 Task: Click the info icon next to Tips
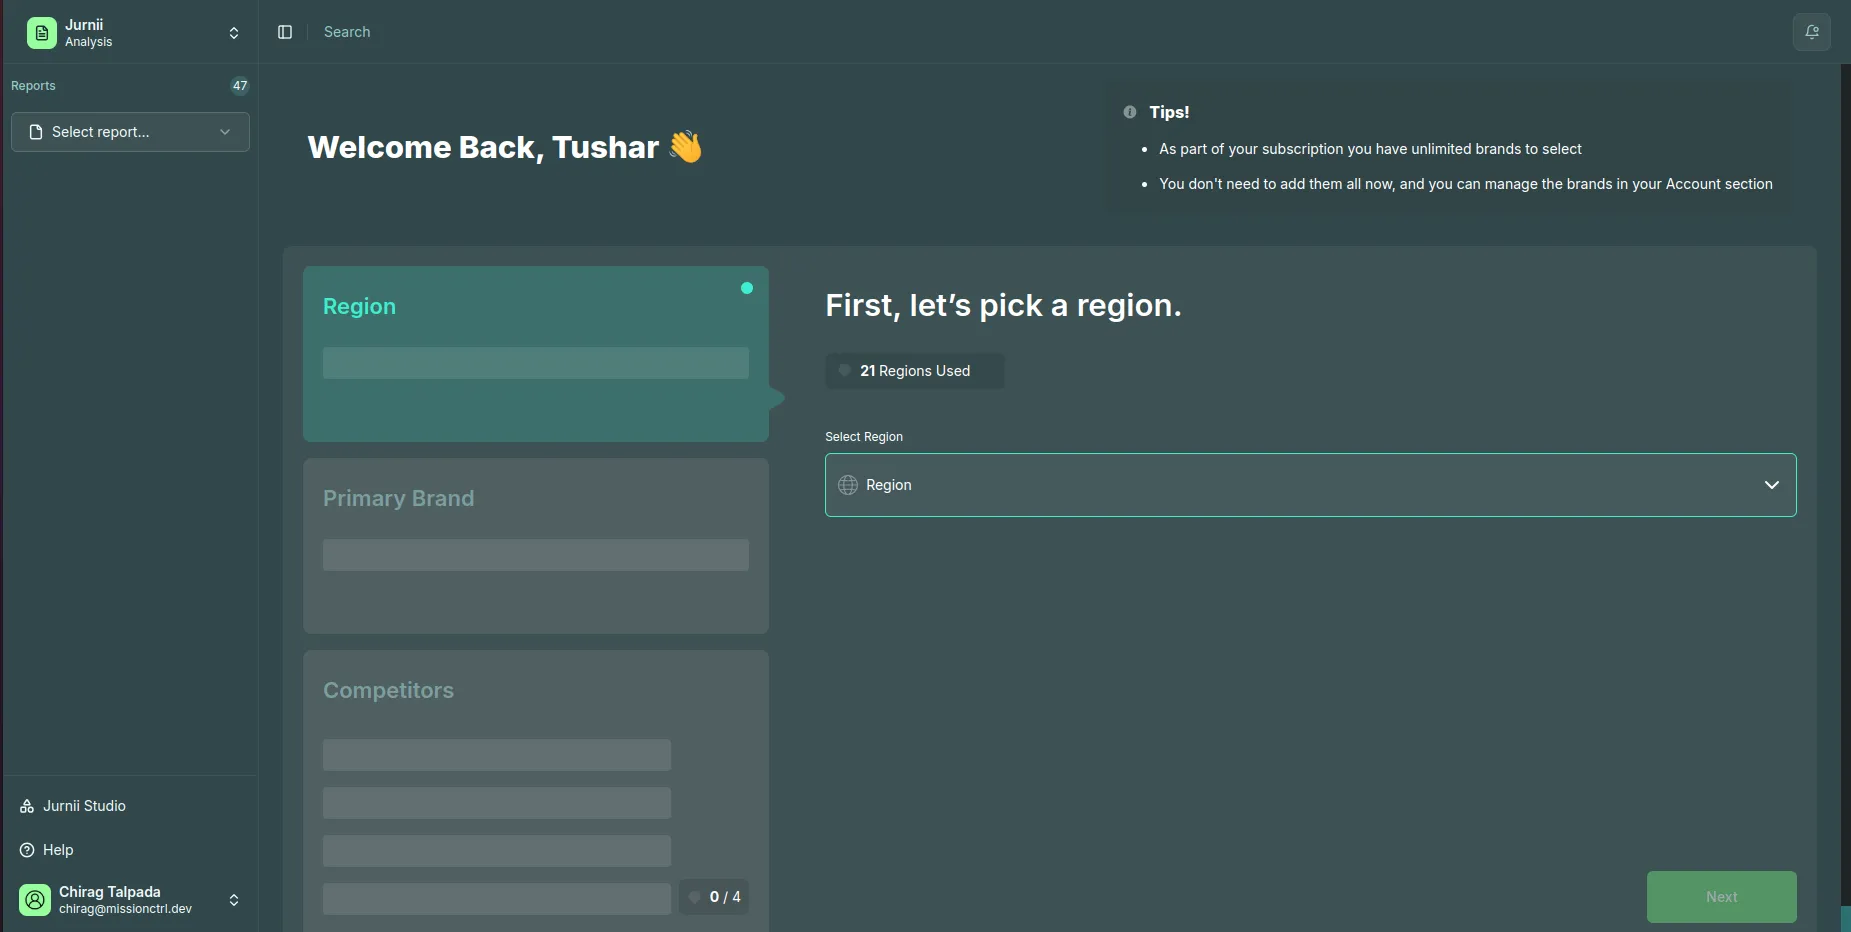click(x=1128, y=112)
